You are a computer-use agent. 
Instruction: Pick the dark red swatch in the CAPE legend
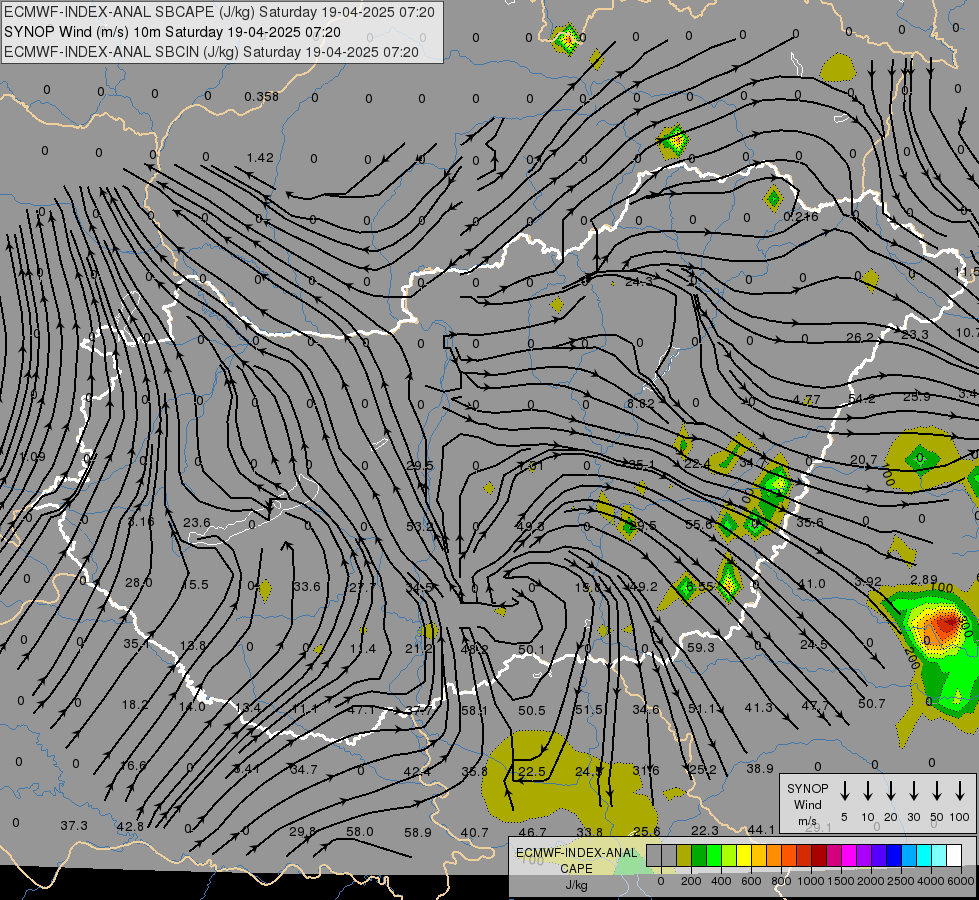coord(819,855)
